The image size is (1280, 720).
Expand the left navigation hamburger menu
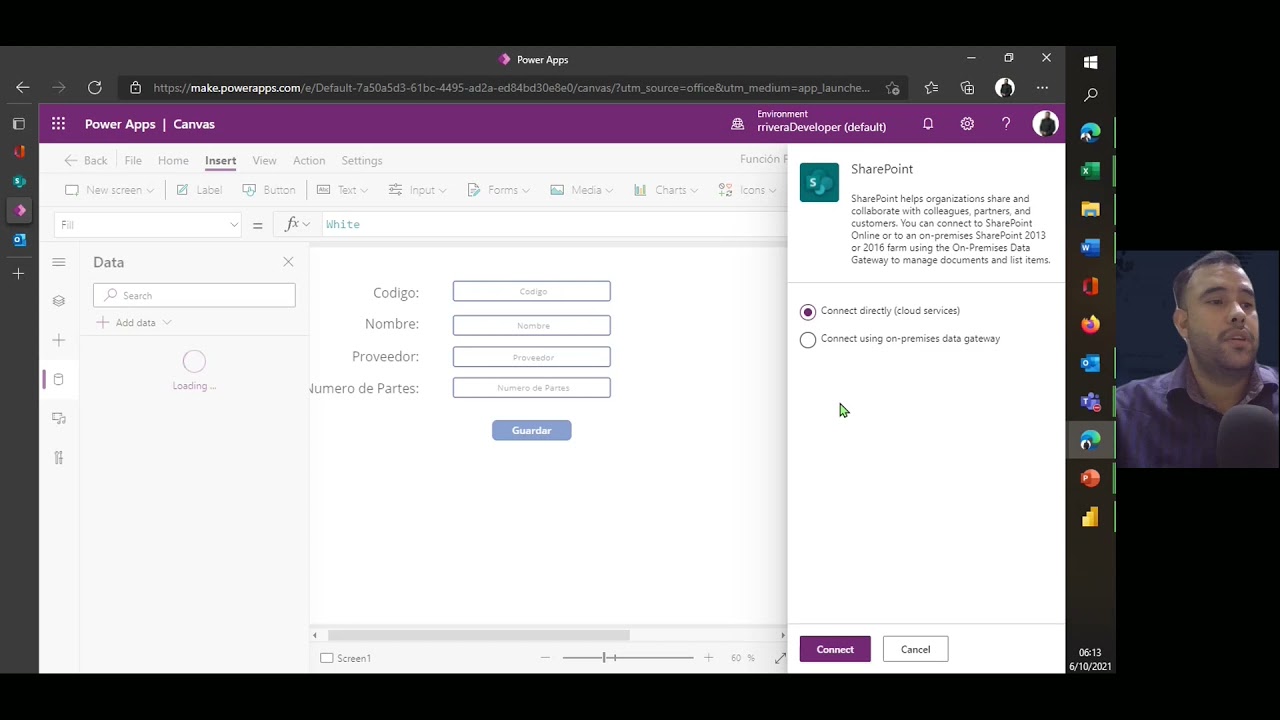59,262
